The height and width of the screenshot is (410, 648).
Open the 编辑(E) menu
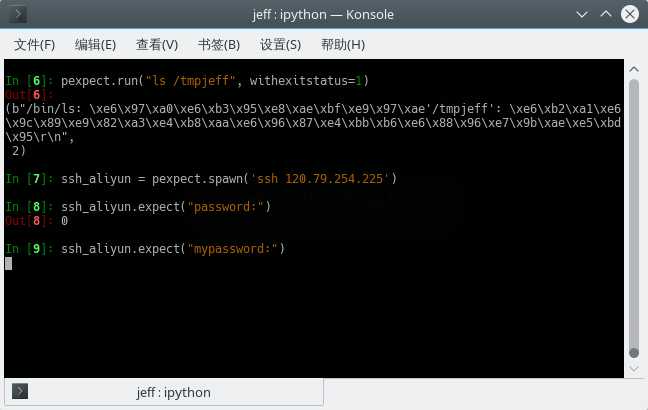pyautogui.click(x=95, y=45)
